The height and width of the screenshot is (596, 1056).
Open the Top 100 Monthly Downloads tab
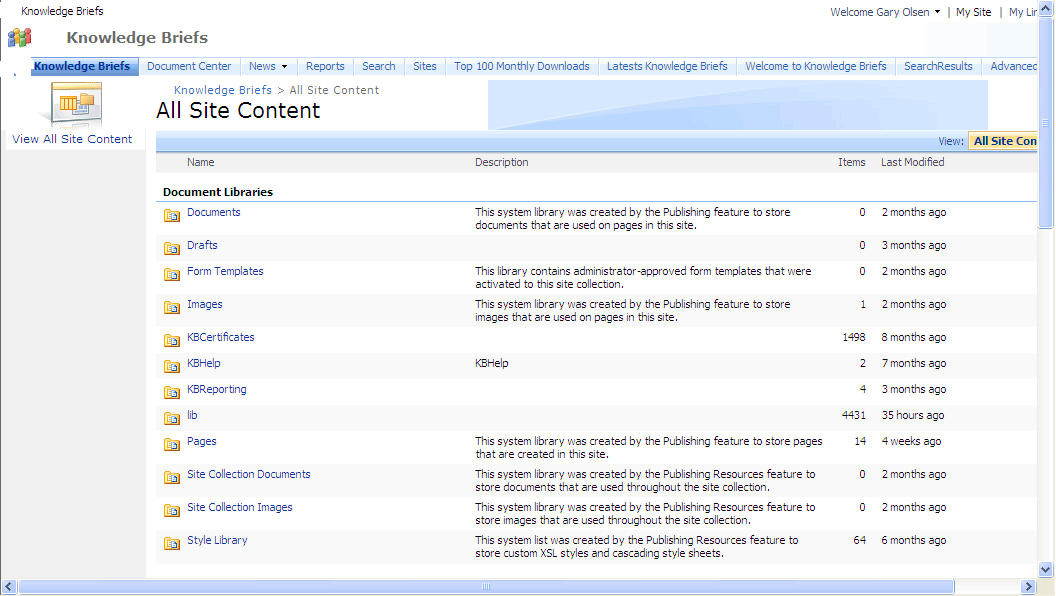click(x=521, y=66)
